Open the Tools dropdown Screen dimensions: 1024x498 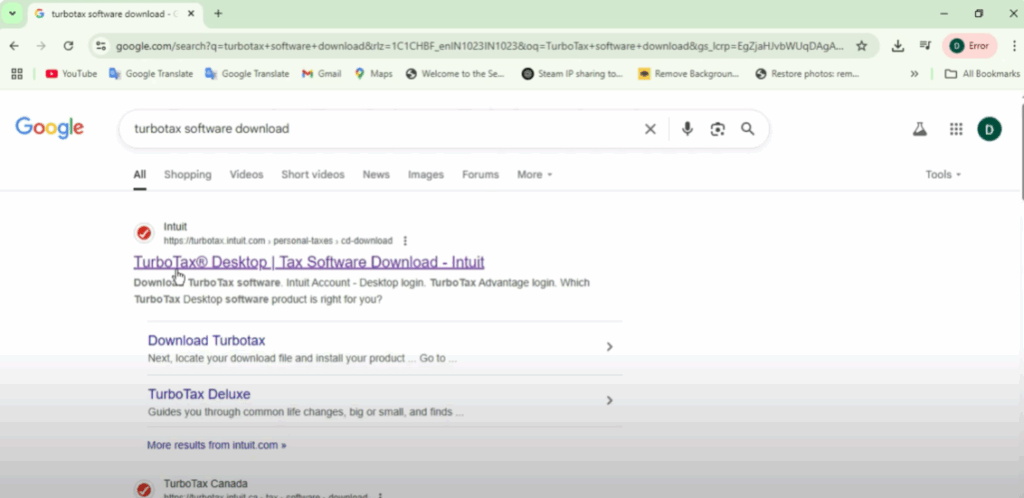(943, 174)
